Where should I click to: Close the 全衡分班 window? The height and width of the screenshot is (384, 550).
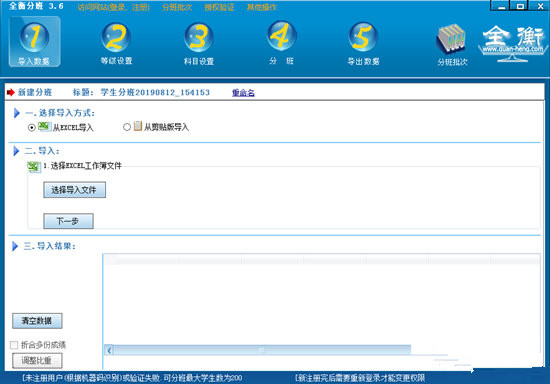click(540, 6)
